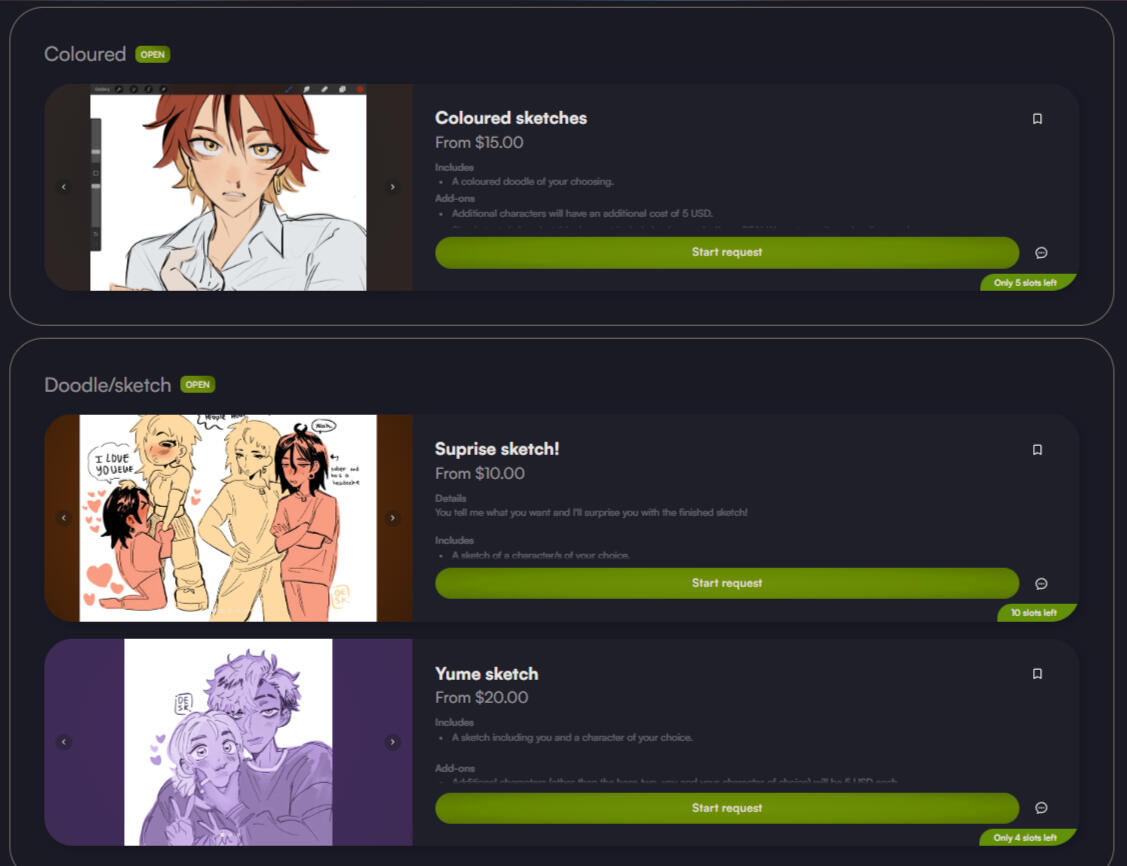Open chat icon beside Suprise sketch request
This screenshot has height=866, width=1127.
[x=1041, y=584]
